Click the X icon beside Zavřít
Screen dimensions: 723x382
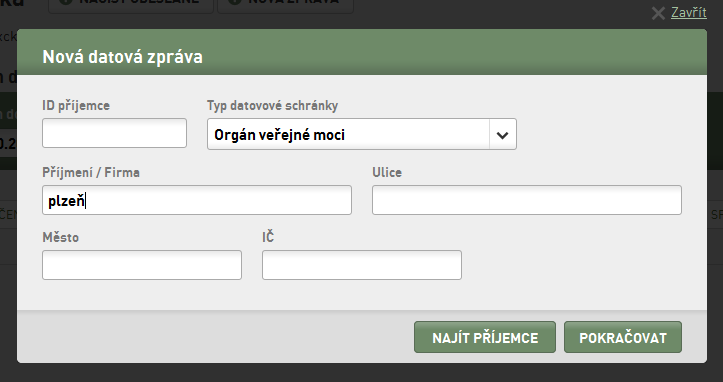click(x=658, y=13)
